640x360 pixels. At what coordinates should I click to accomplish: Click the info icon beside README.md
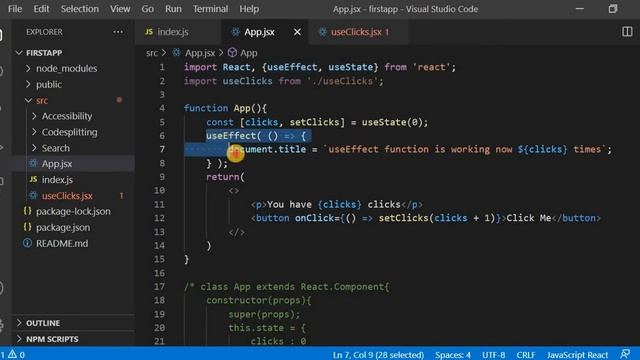27,243
